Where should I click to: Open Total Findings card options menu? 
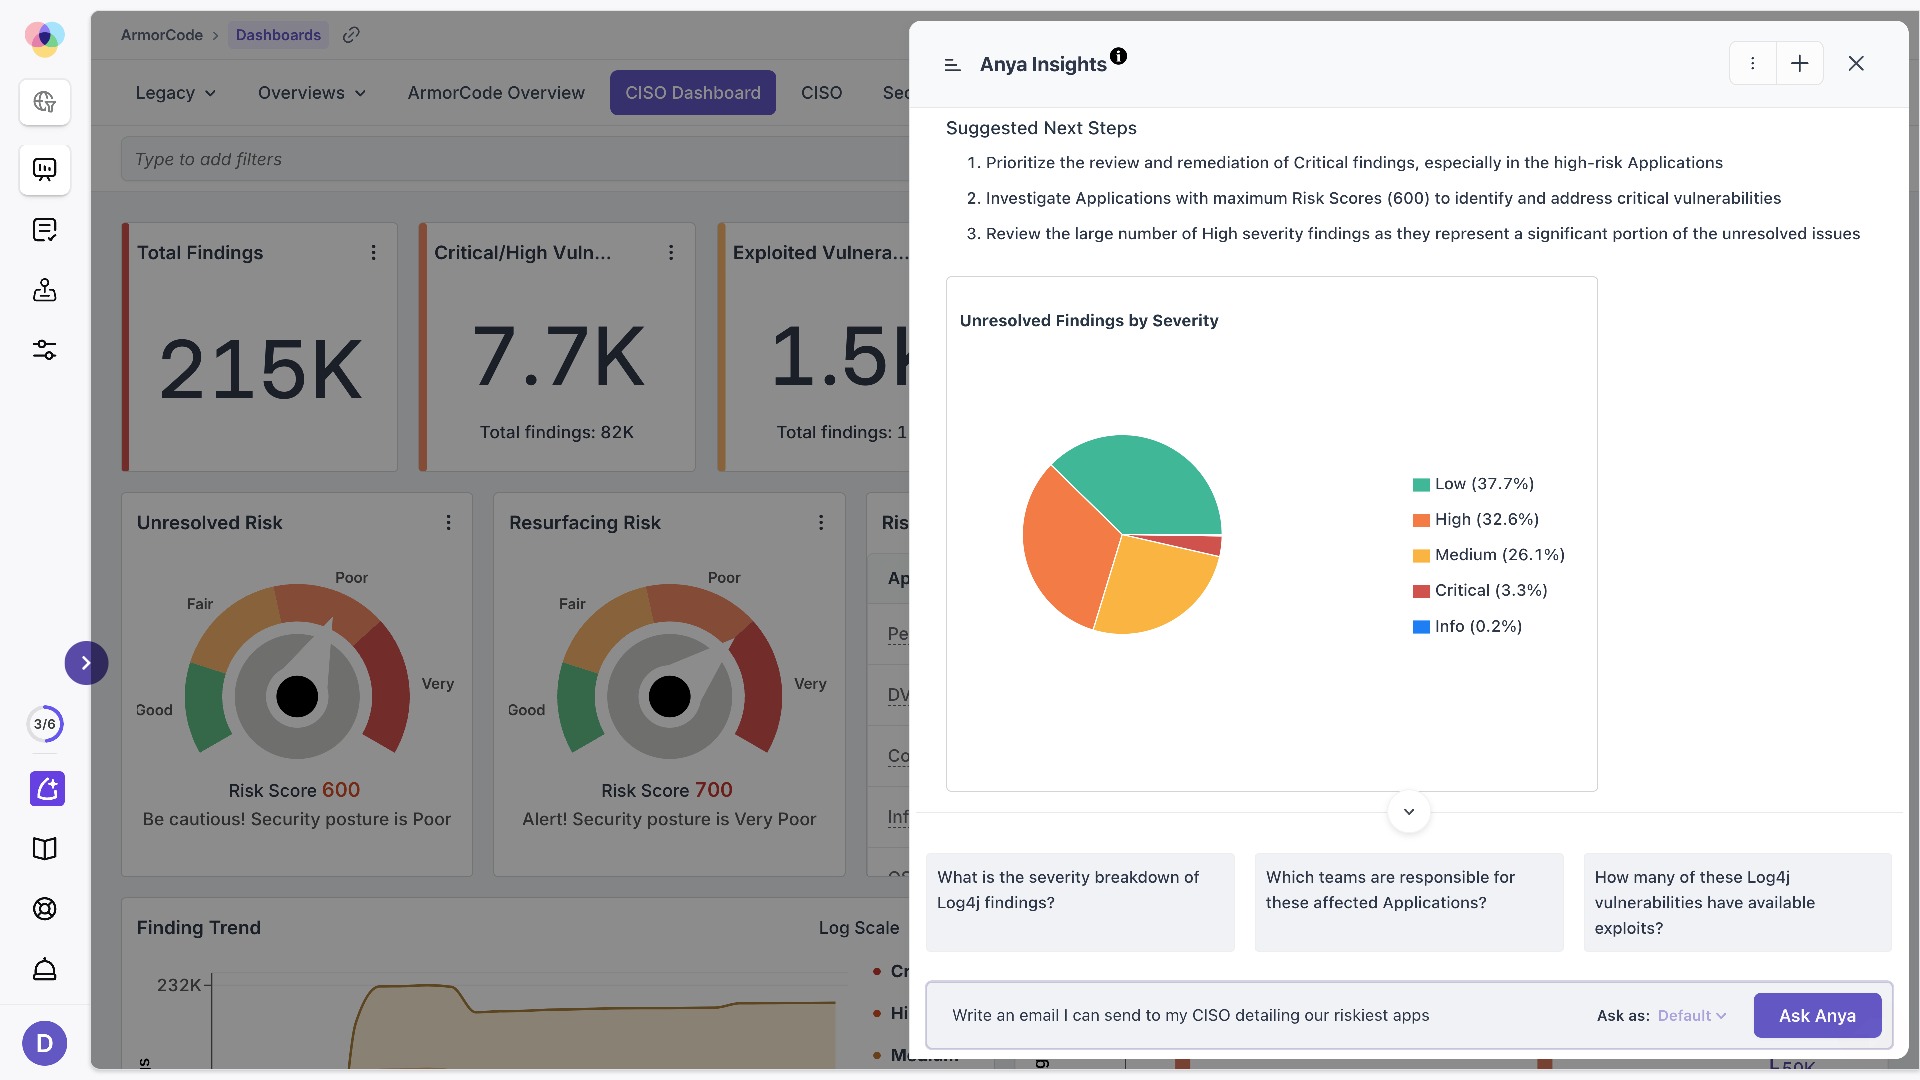(374, 253)
